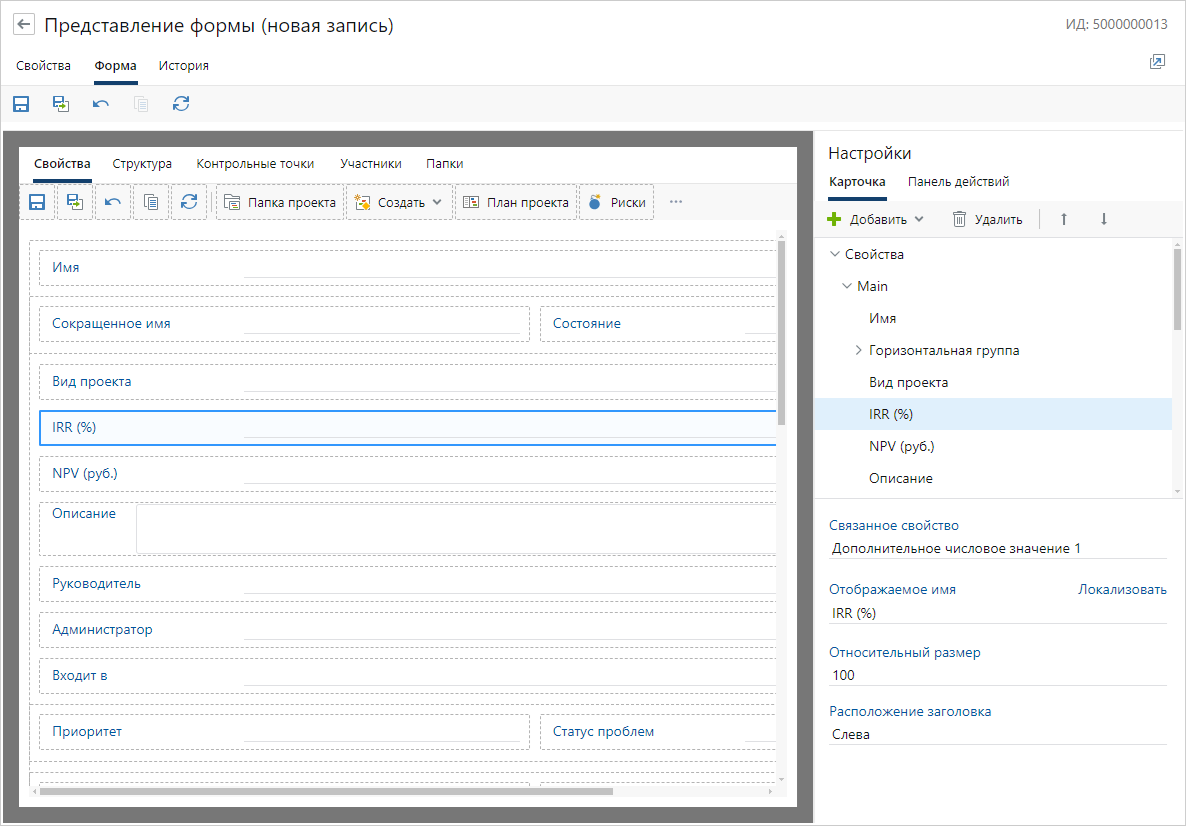
Task: Select the Вид проекта field in preview
Action: tap(408, 381)
